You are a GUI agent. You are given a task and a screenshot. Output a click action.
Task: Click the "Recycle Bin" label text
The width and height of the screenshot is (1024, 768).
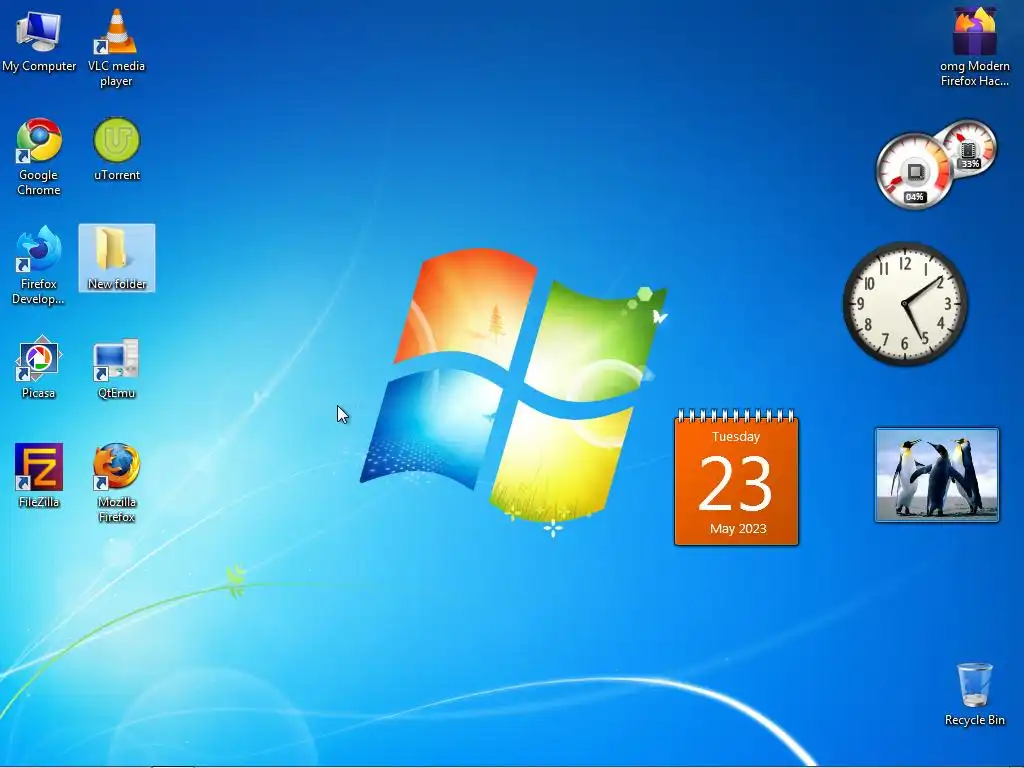[974, 720]
